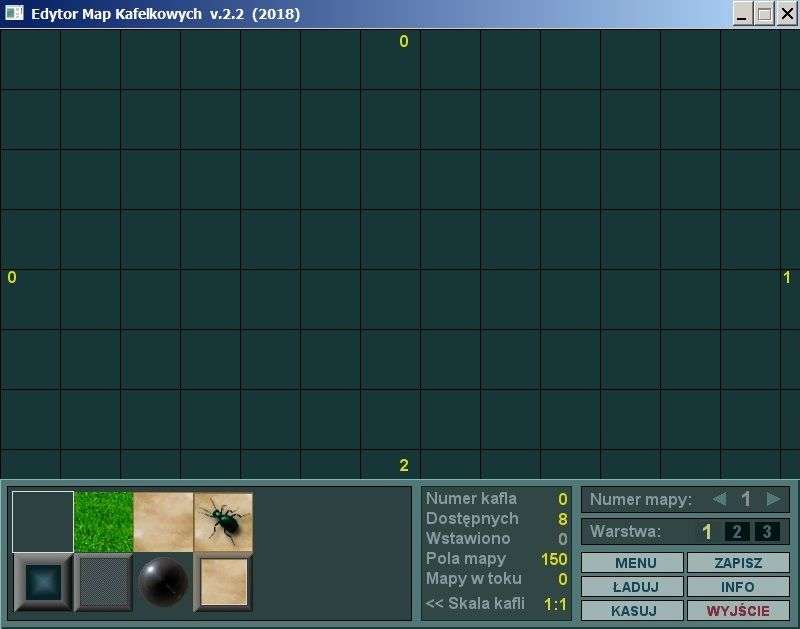Open the INFO panel
This screenshot has width=800, height=629.
pyautogui.click(x=738, y=587)
